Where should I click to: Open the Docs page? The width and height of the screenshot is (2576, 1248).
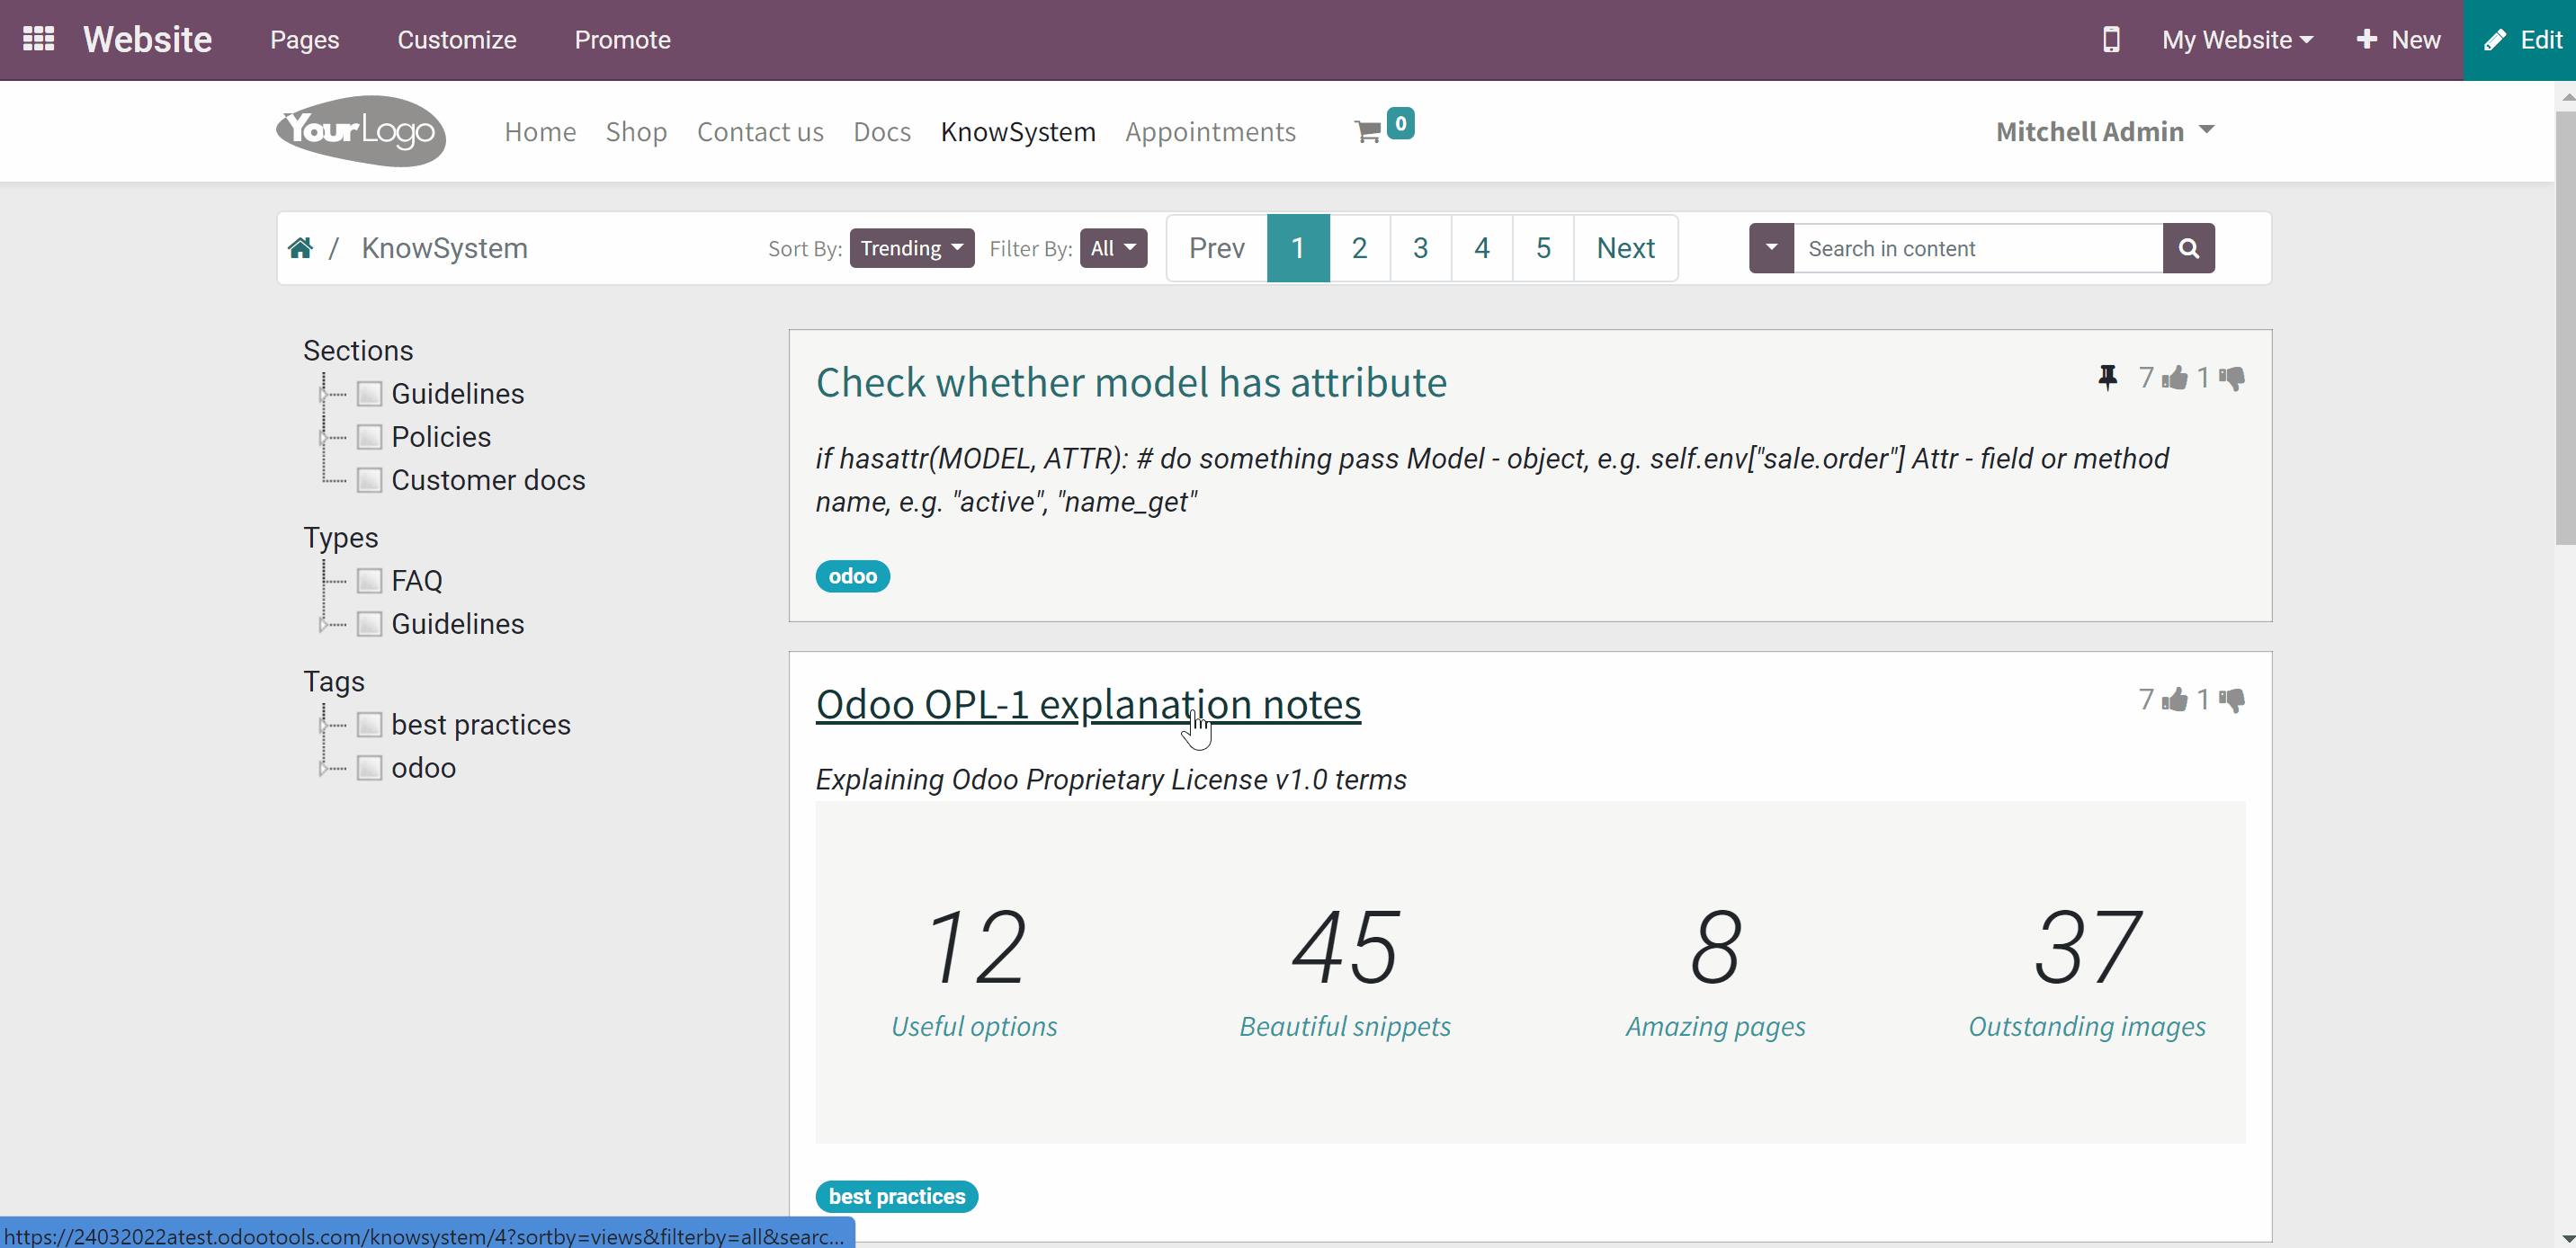(x=882, y=132)
